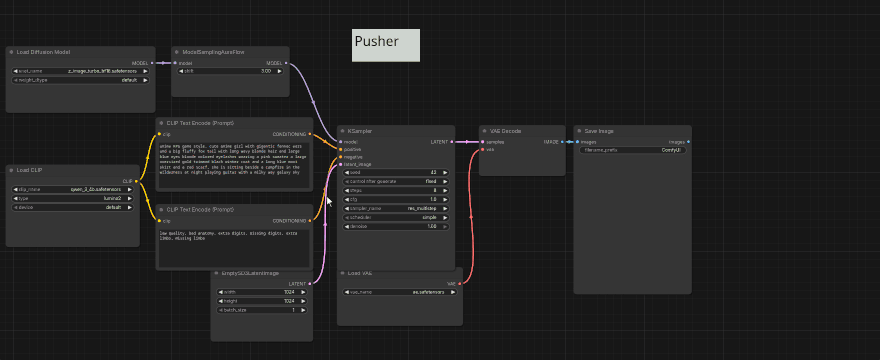Click the LATENT output socket on EmptySD3LatentImage
Image resolution: width=880 pixels, height=360 pixels.
310,284
